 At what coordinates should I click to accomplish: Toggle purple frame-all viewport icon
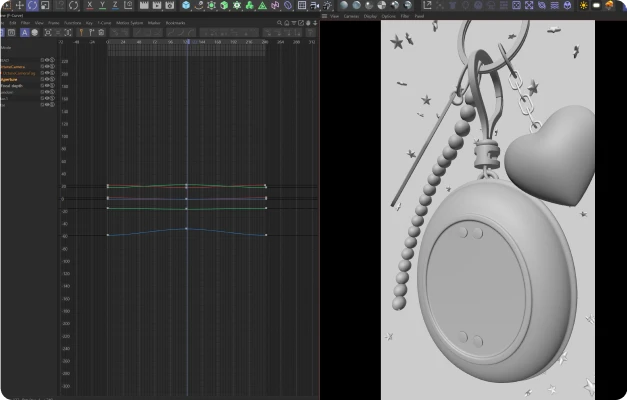click(x=529, y=5)
